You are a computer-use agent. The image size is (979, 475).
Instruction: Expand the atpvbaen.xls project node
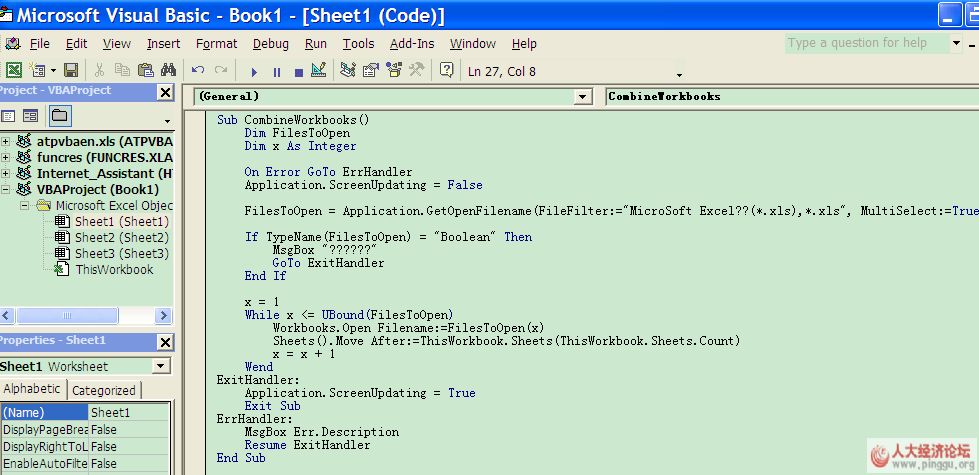coord(6,141)
